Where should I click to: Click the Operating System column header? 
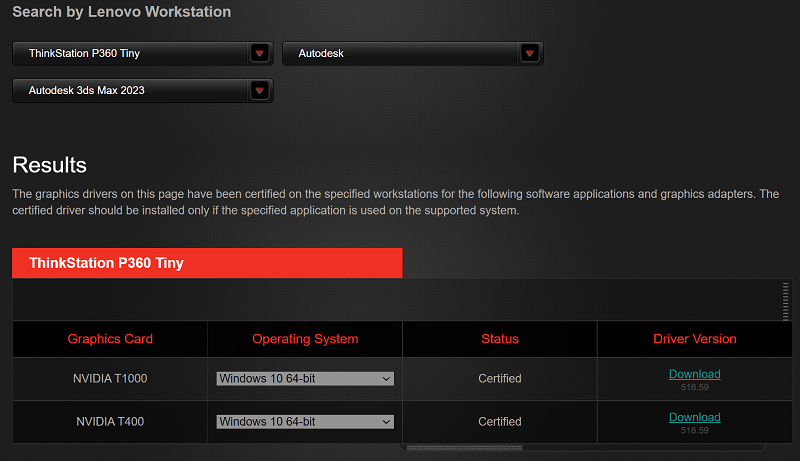(305, 339)
